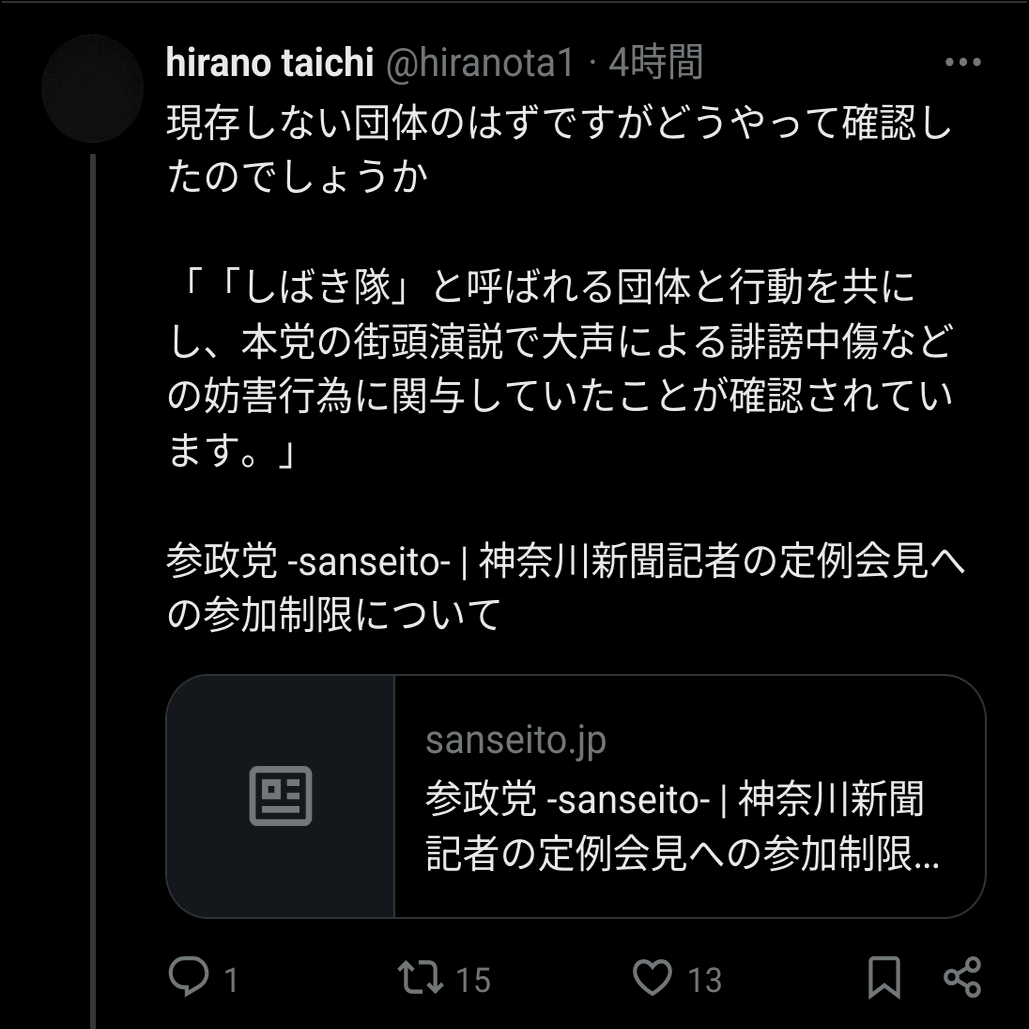
Task: Click the reply count showing 1
Action: click(231, 979)
